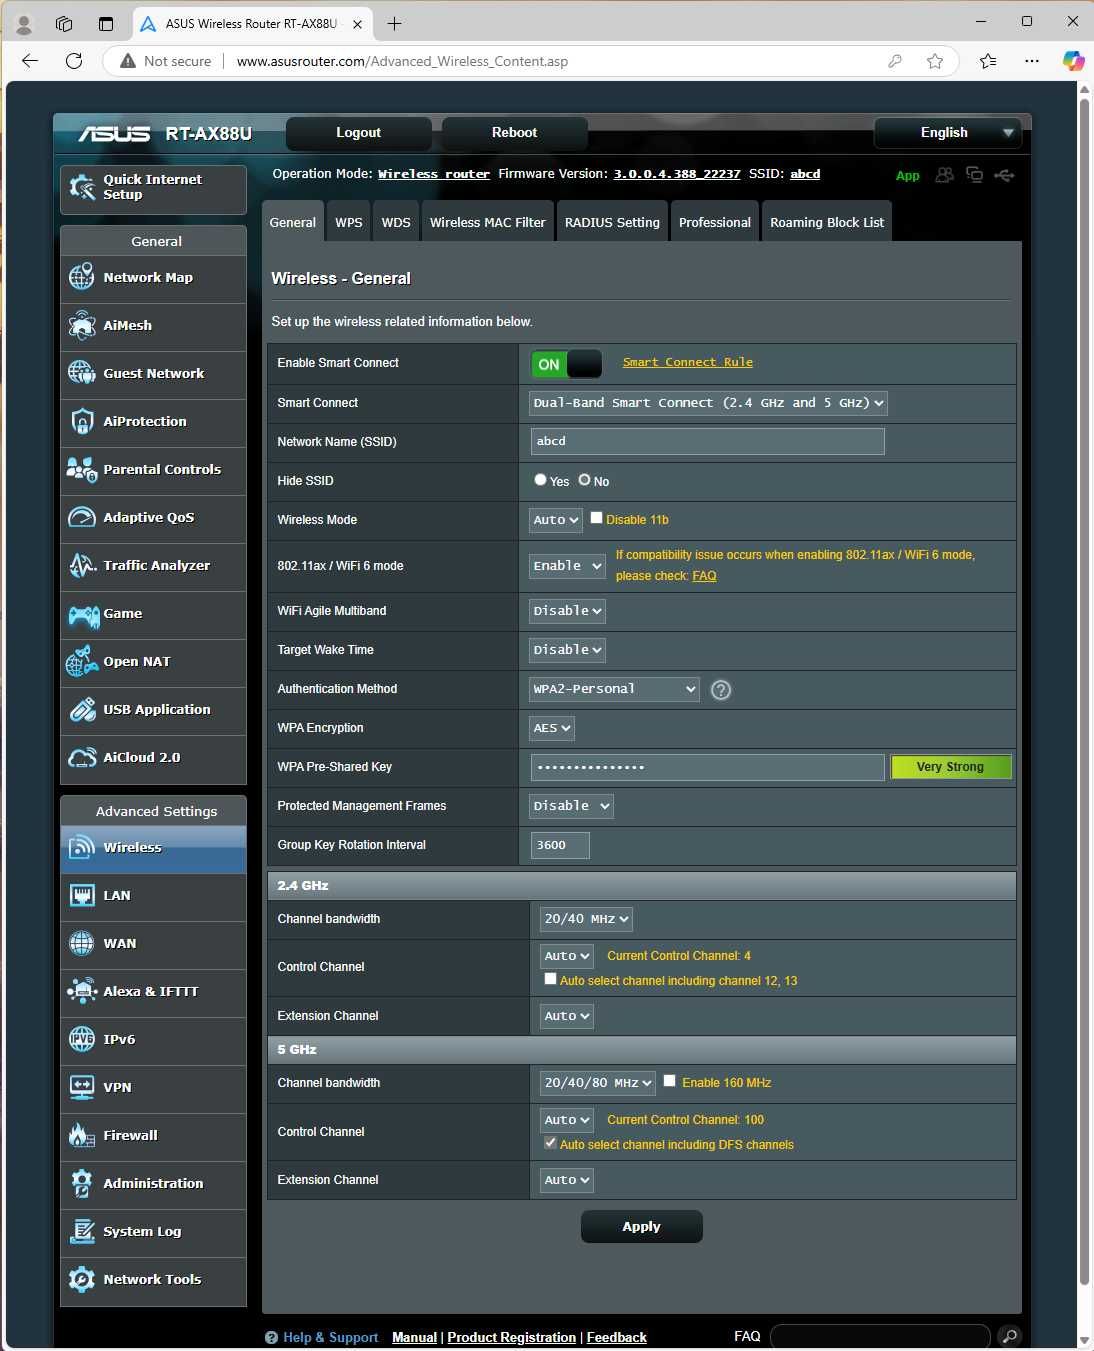
Task: Open USB Application icon
Action: pos(82,709)
